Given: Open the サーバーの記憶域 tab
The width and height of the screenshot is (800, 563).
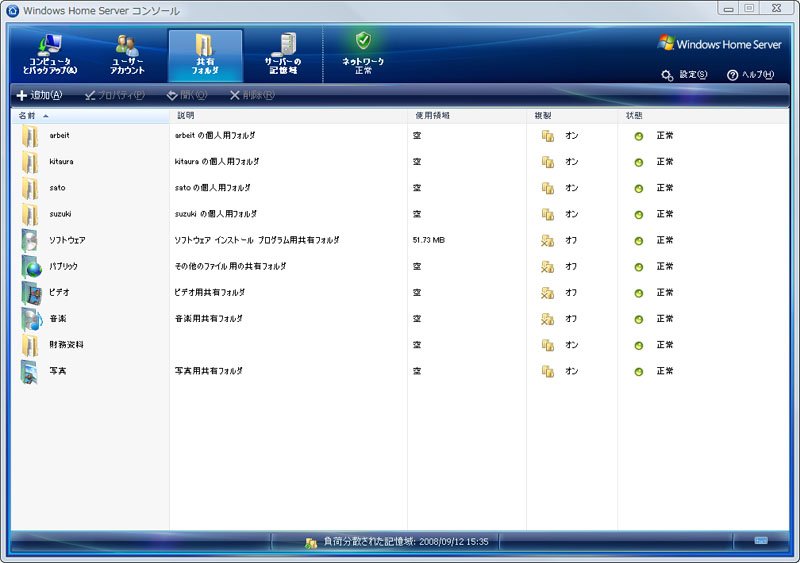Looking at the screenshot, I should 283,55.
